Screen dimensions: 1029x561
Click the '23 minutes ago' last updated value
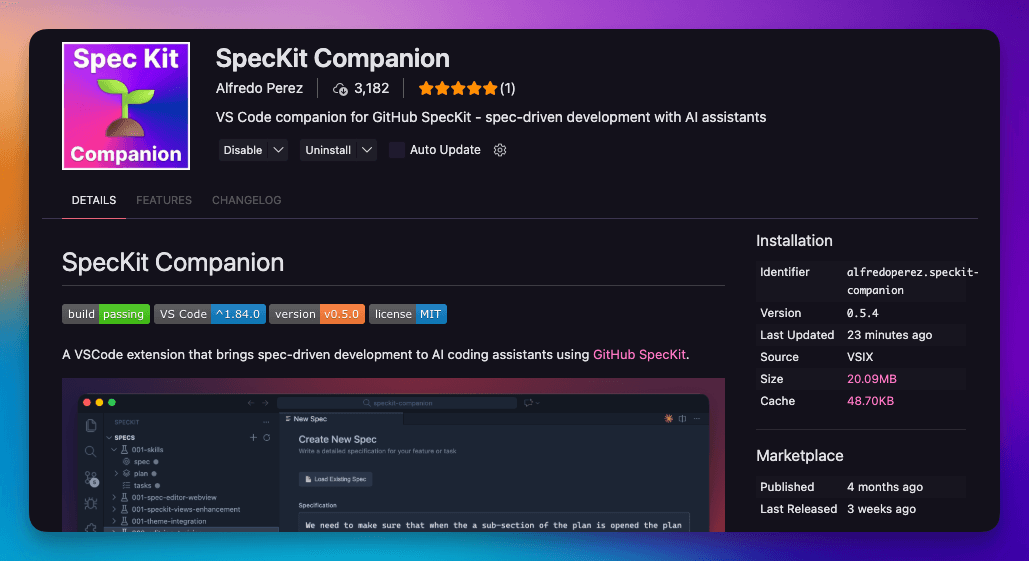[x=889, y=335]
